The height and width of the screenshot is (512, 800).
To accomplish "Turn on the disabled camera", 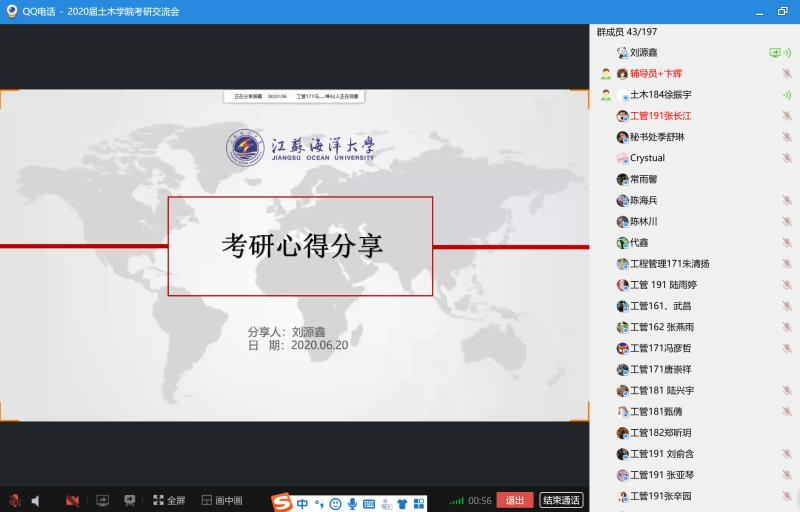I will [72, 500].
